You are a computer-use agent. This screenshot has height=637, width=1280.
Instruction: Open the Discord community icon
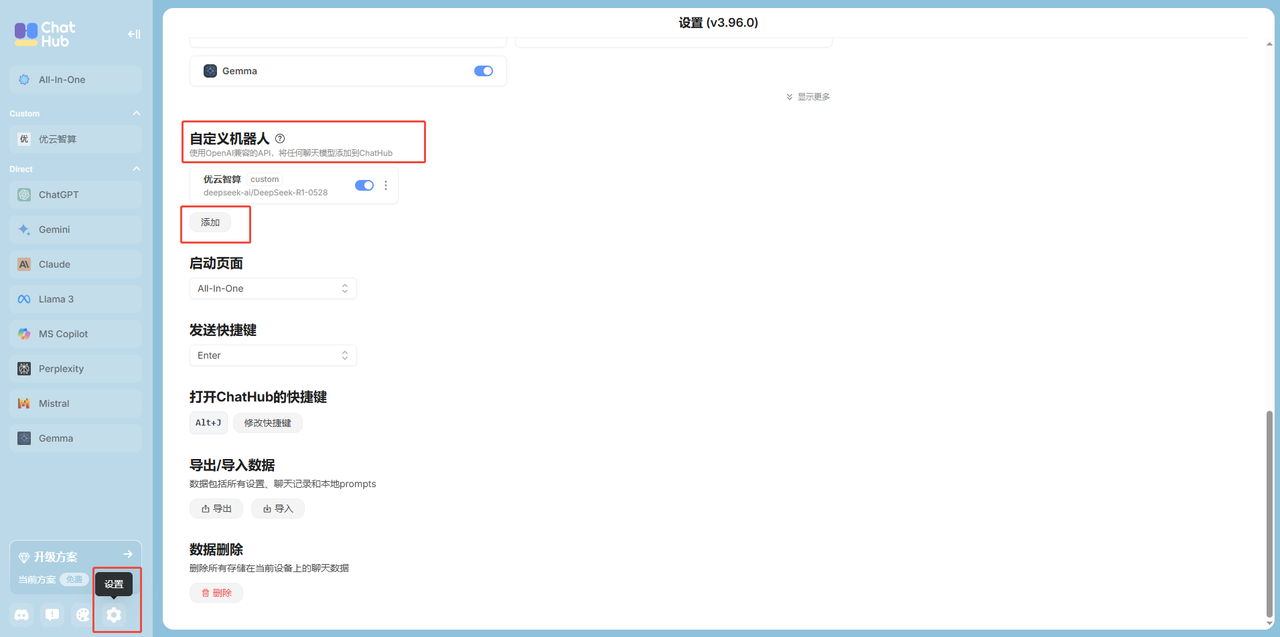[x=22, y=615]
